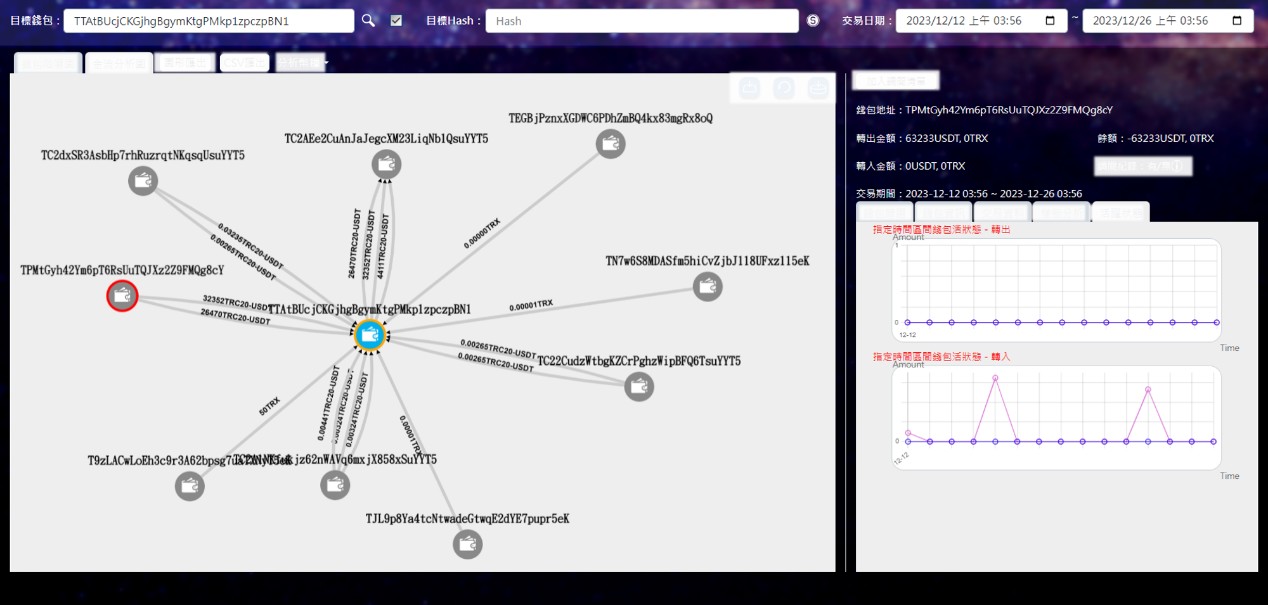Click the TN7w6S8MDASfm5hiCvZjbJ118UFxz115eK label

pos(707,261)
